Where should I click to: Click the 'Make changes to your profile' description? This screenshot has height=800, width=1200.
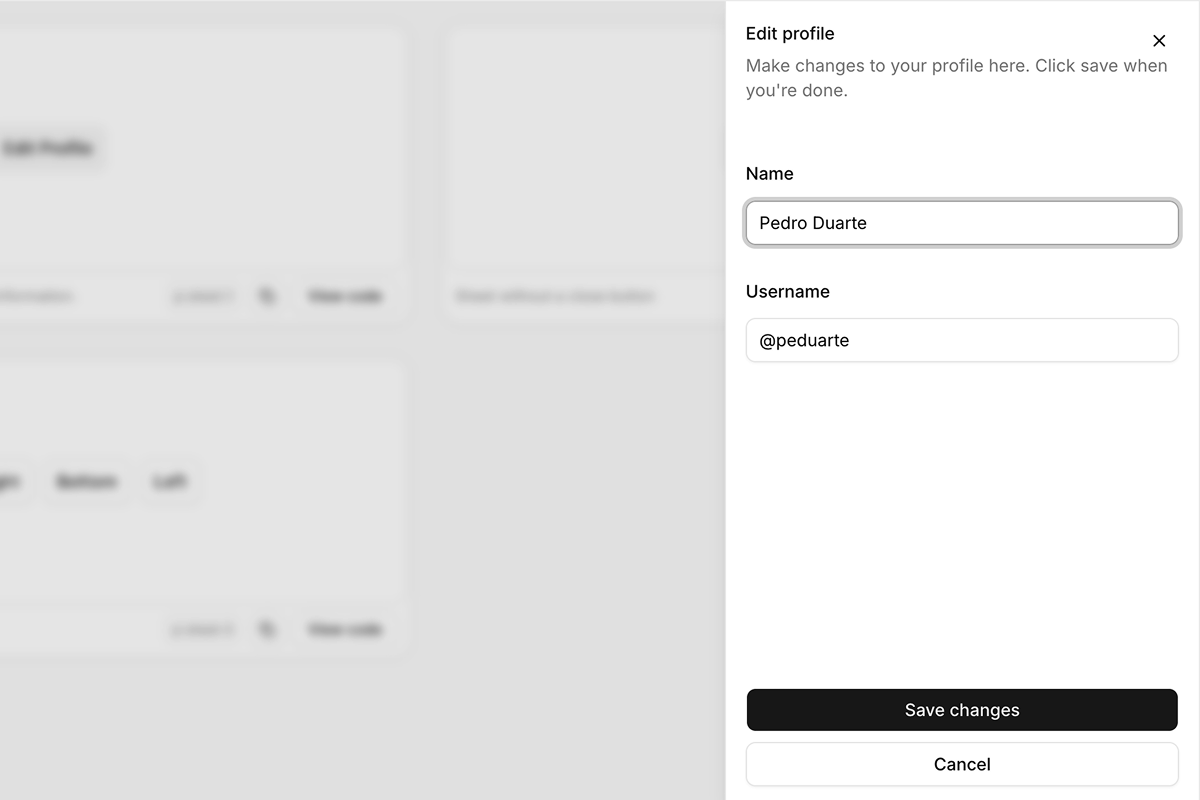click(956, 78)
